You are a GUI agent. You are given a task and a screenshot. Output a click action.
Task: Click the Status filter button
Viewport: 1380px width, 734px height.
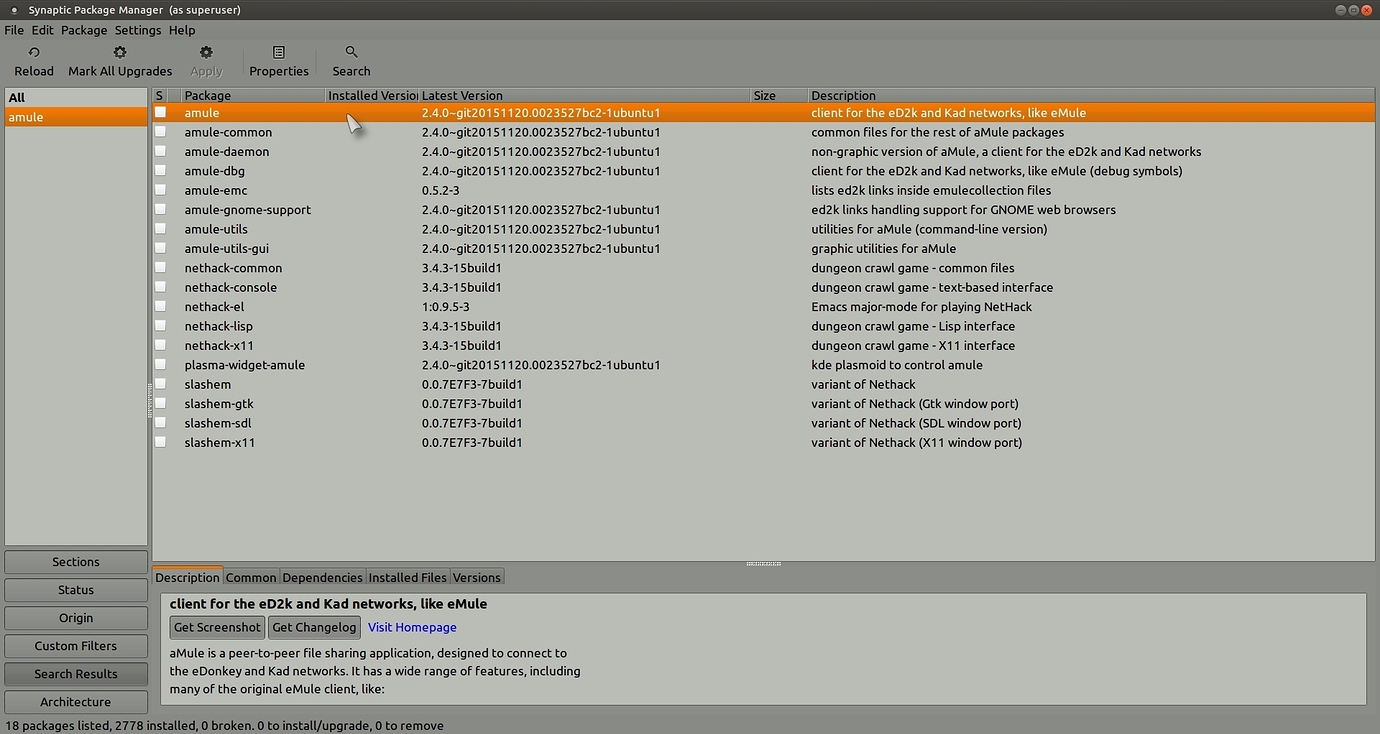tap(76, 590)
